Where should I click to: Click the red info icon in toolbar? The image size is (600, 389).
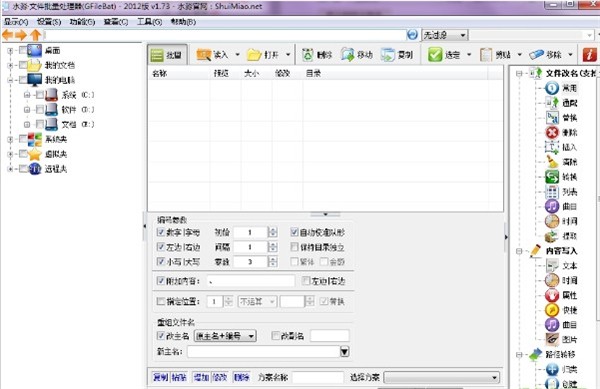(589, 55)
